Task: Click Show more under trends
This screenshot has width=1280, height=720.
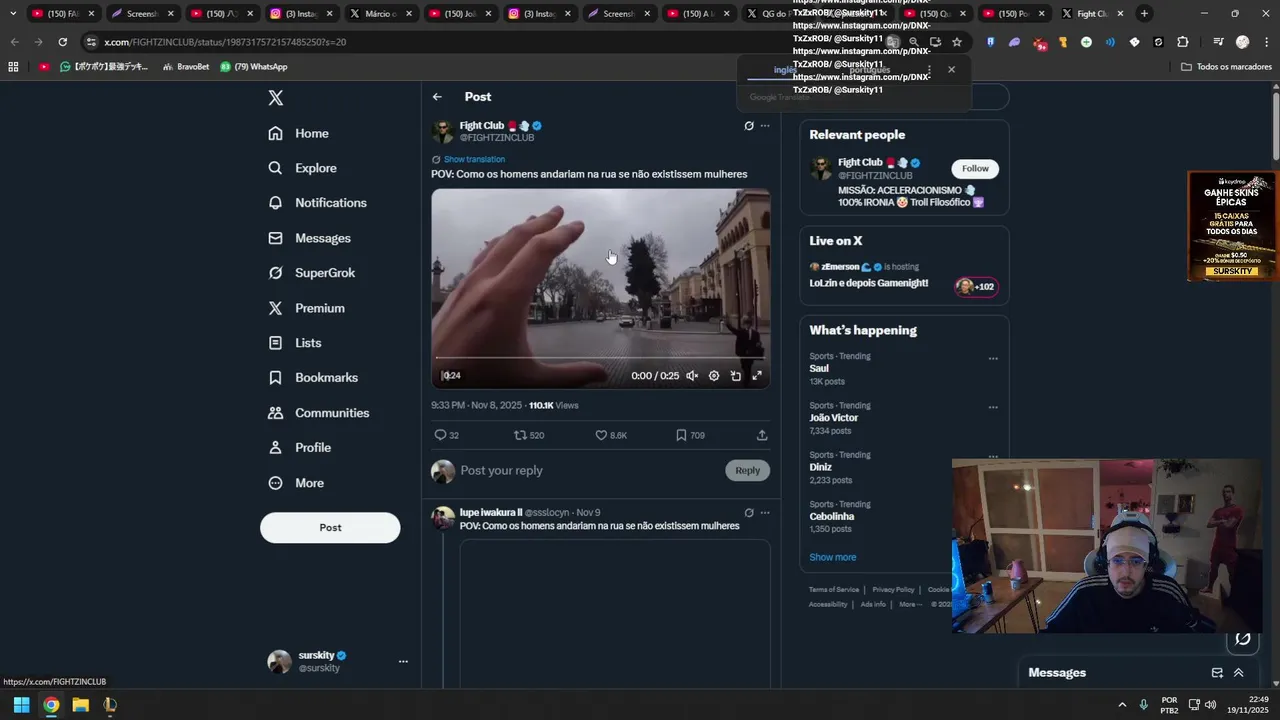Action: click(833, 557)
